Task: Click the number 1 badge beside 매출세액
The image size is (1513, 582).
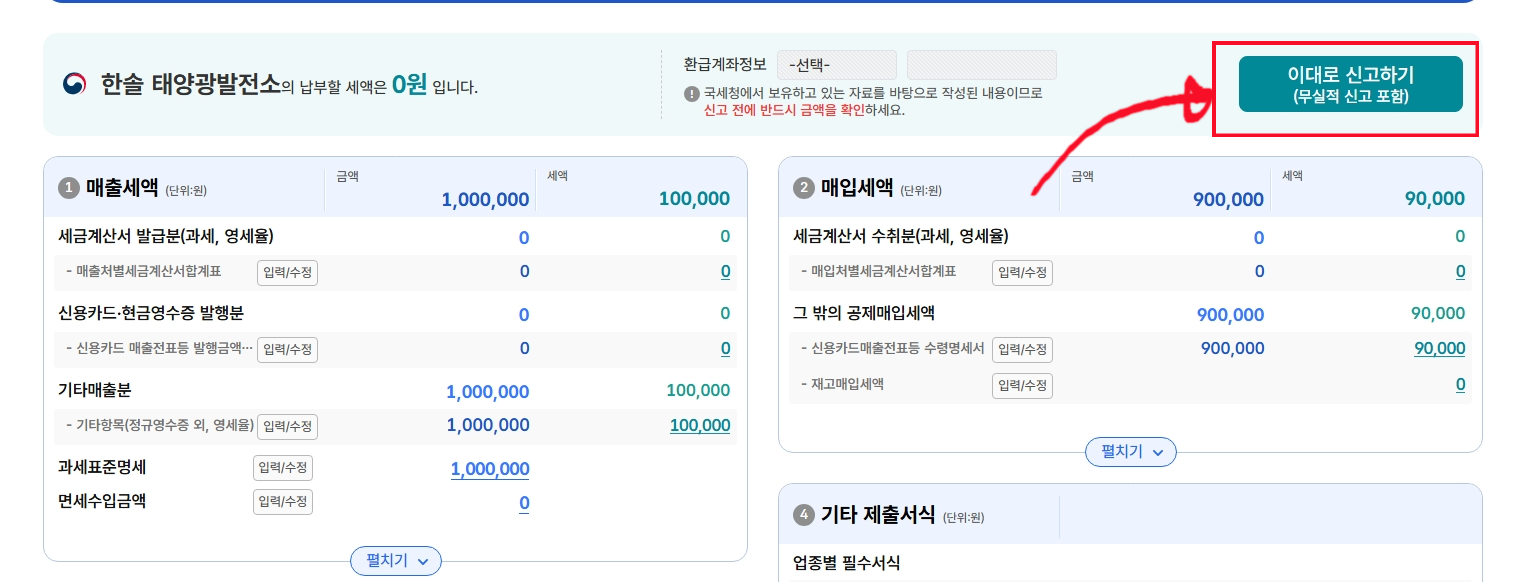Action: 69,187
